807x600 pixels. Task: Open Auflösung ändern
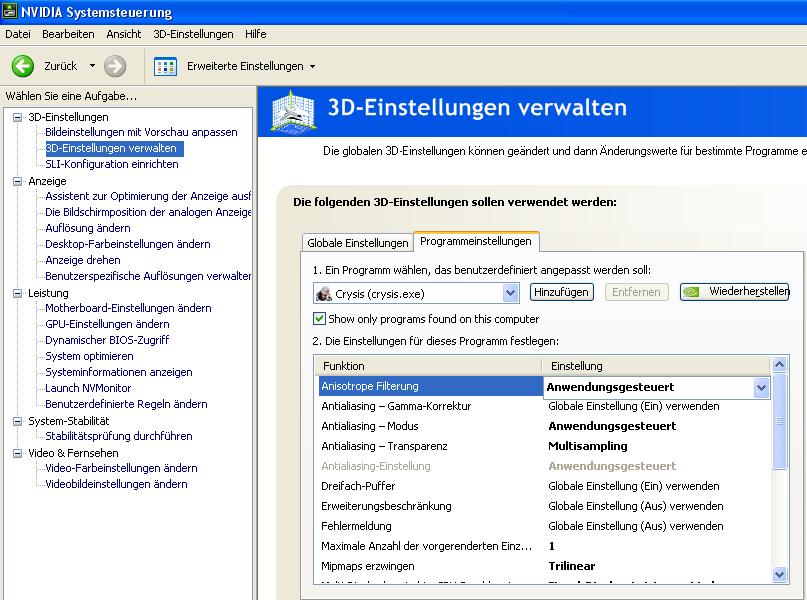point(87,228)
